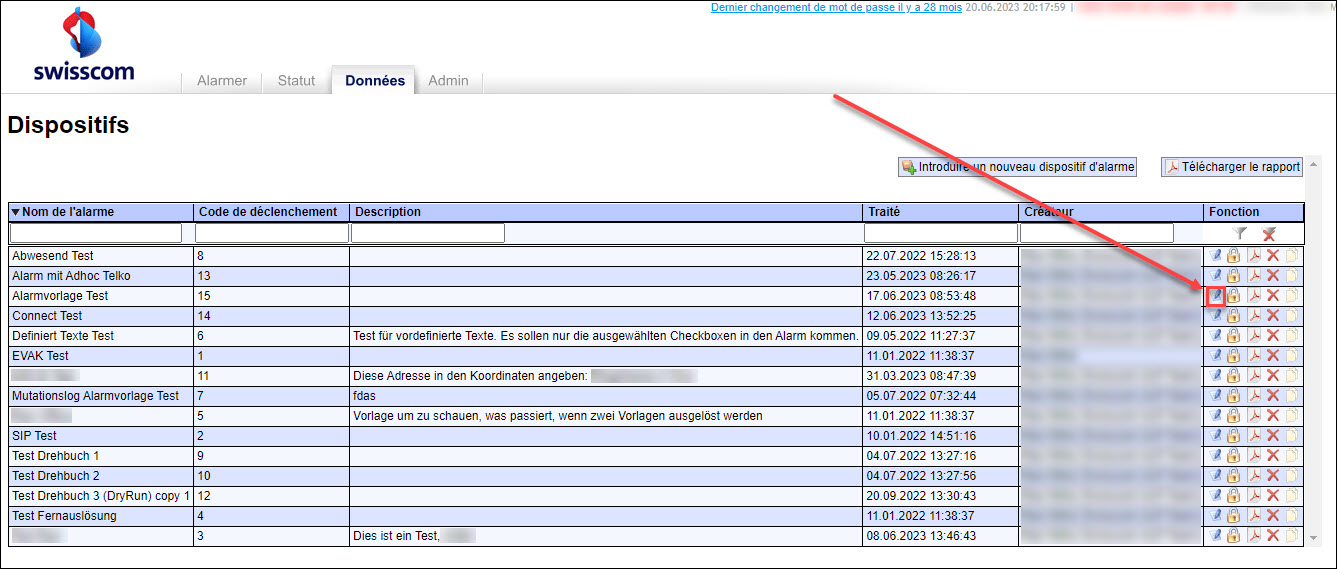Click Introduire un nouveau dispositif d'alarme button
Screen dimensions: 1337x569
(x=1018, y=167)
